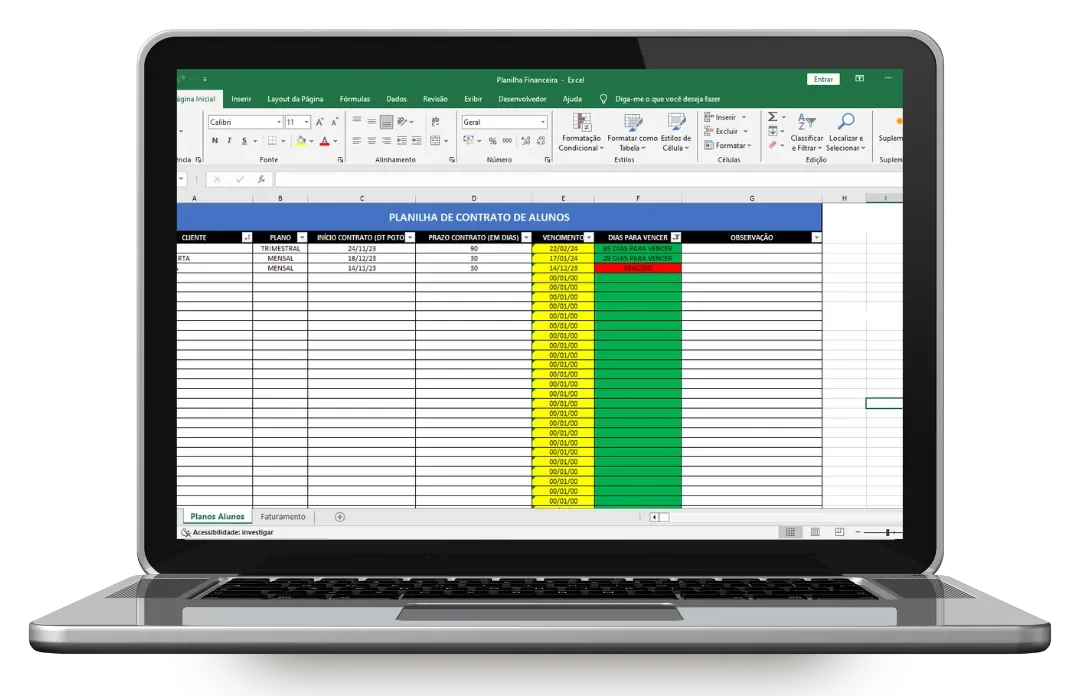Click the insert function fx icon
Viewport: 1080px width, 696px height.
pyautogui.click(x=261, y=179)
